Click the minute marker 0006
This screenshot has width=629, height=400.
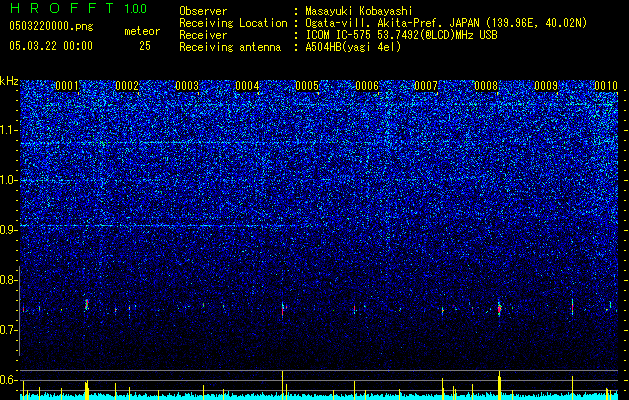pos(367,86)
